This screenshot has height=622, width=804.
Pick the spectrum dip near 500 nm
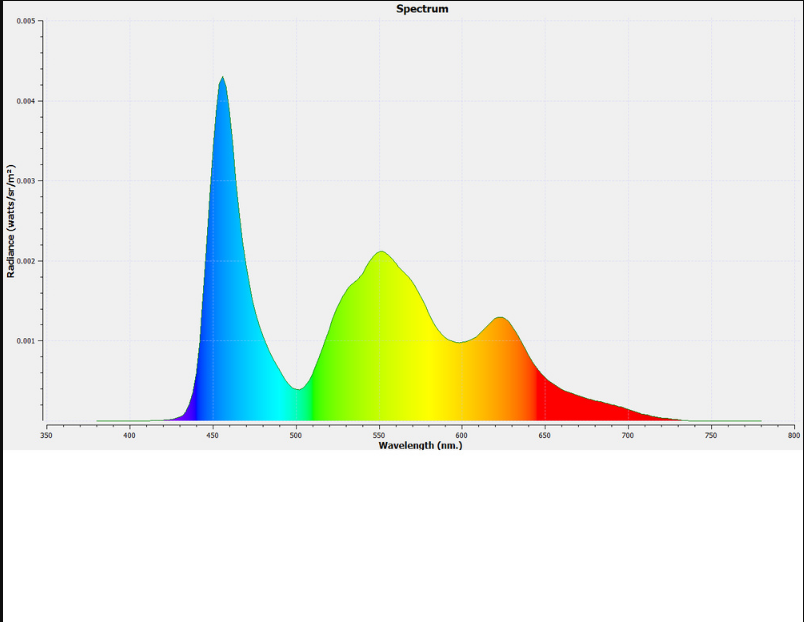298,388
